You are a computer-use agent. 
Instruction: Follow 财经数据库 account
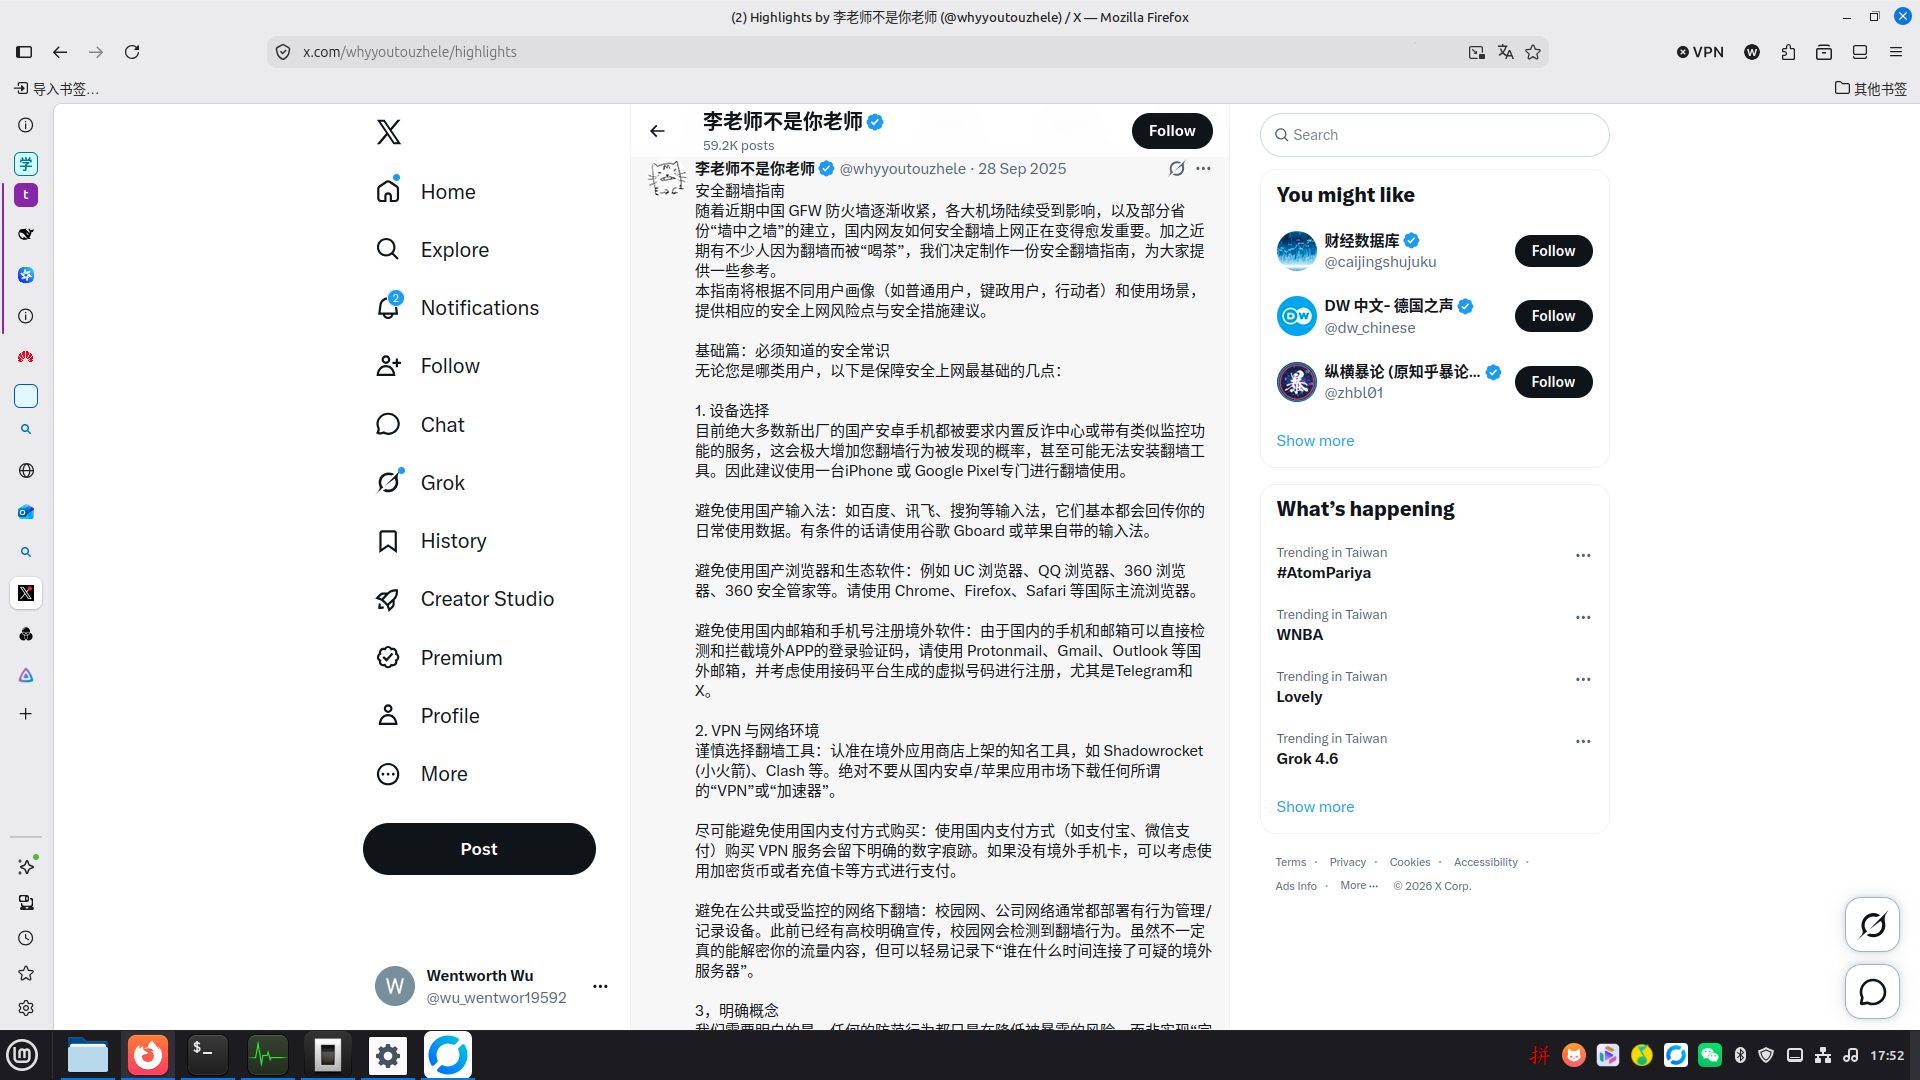1553,251
